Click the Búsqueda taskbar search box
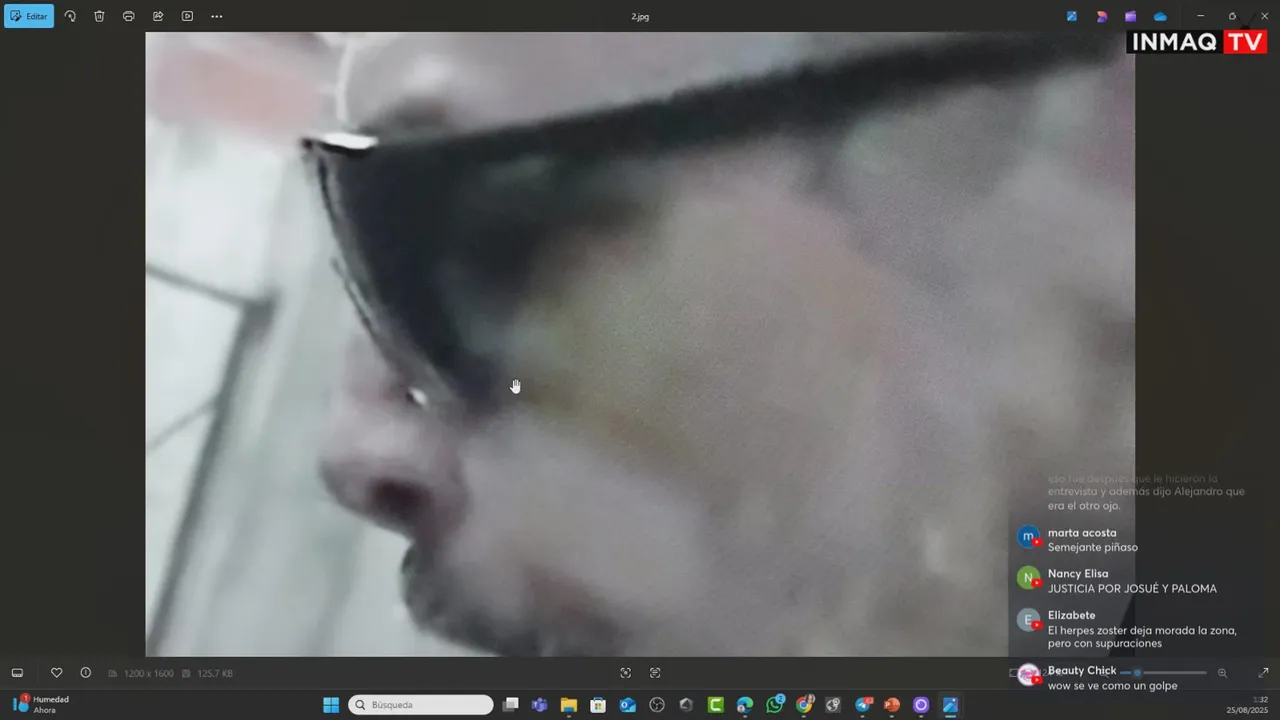This screenshot has height=720, width=1280. [x=421, y=705]
